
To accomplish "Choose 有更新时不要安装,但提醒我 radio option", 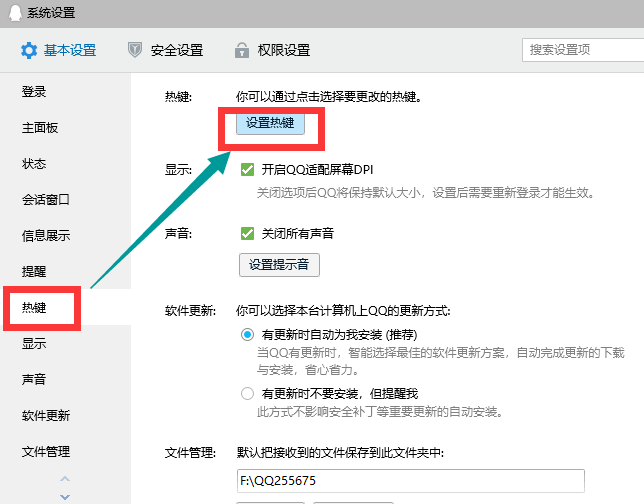I will point(247,394).
